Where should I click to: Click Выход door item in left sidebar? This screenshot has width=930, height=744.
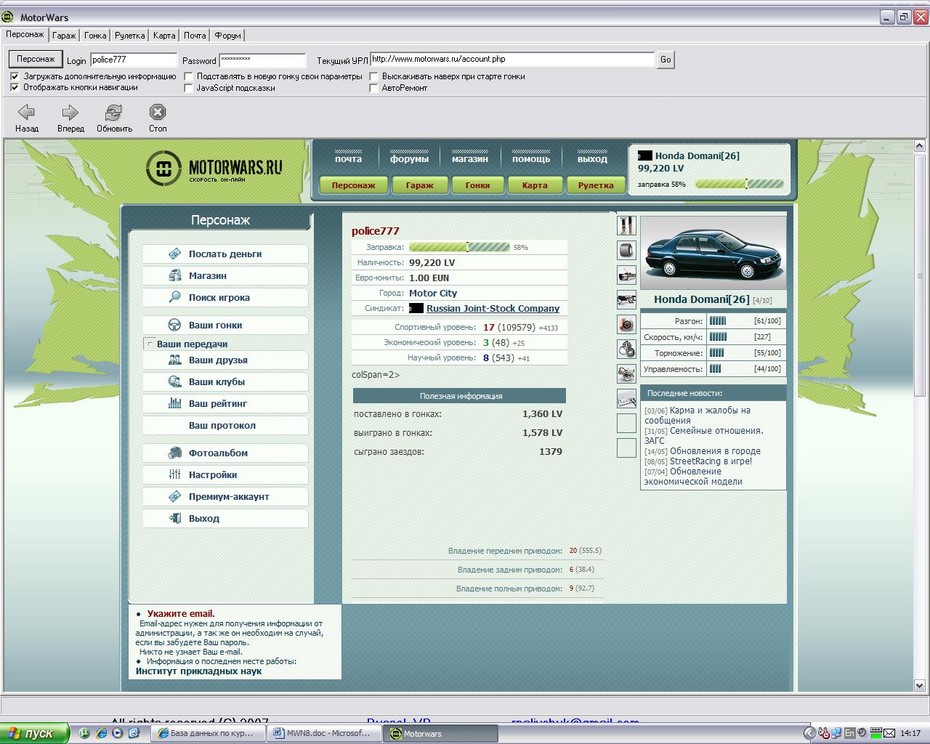tap(225, 519)
